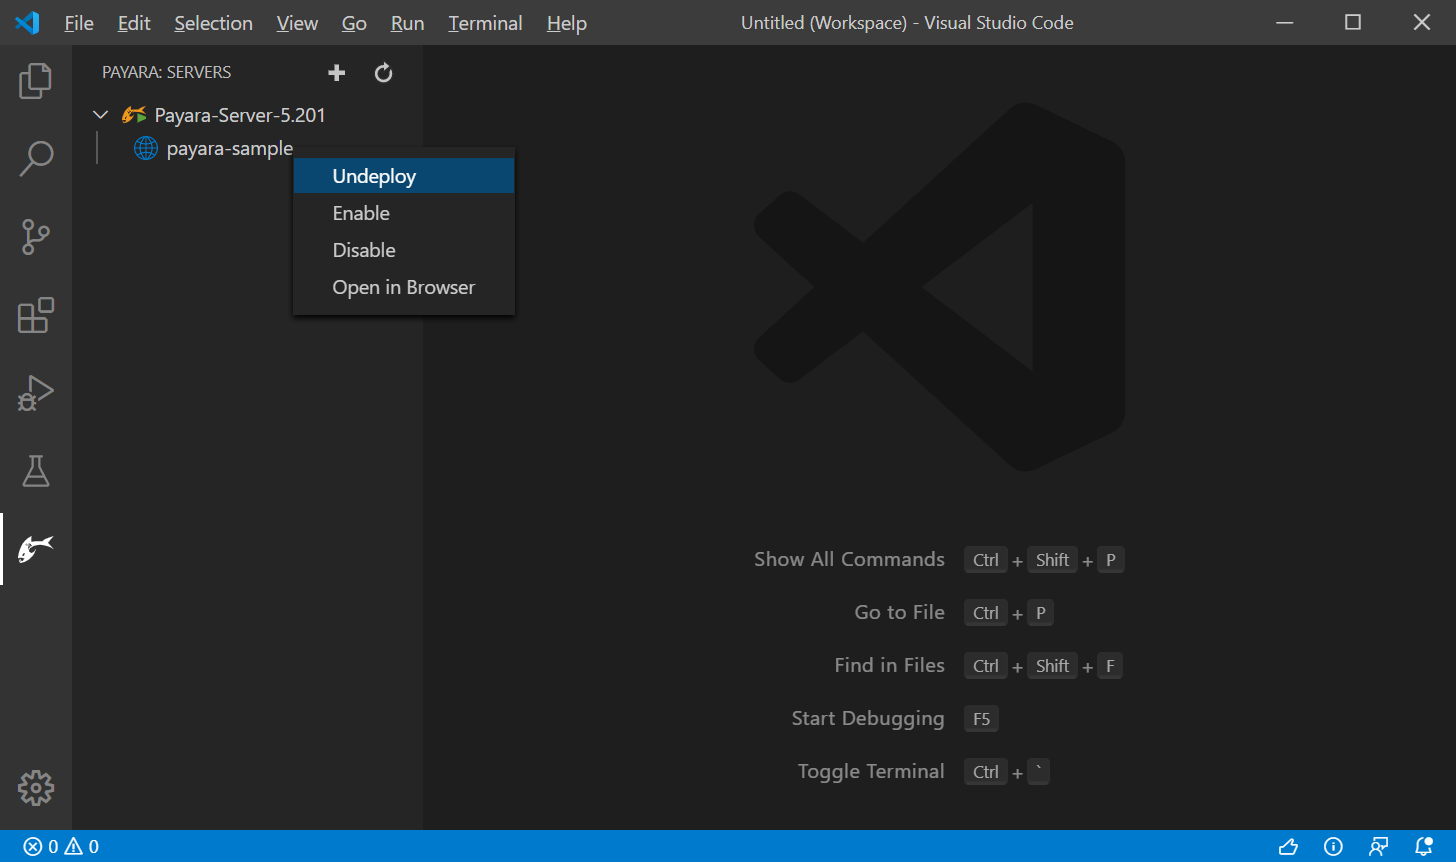This screenshot has height=862, width=1456.
Task: Open the Selection menu in menu bar
Action: 213,23
